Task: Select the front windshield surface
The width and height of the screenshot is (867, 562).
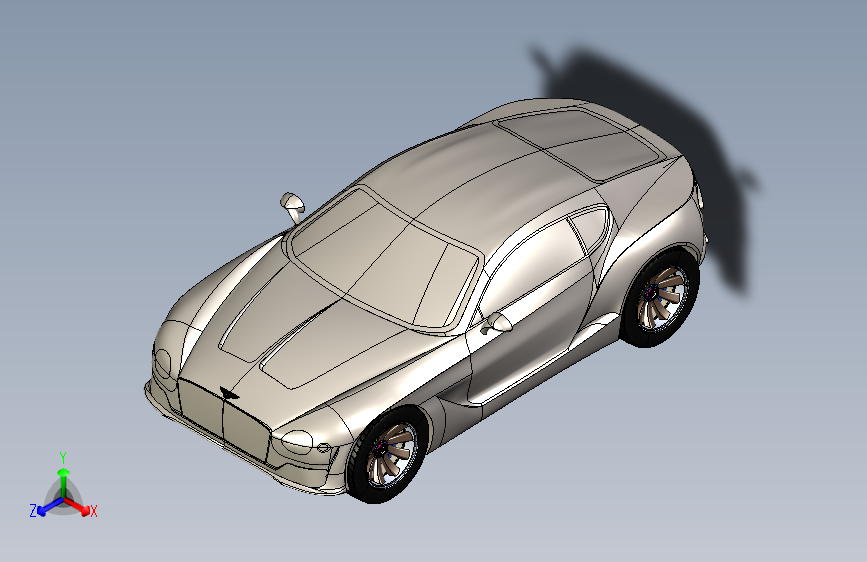Action: (x=383, y=259)
